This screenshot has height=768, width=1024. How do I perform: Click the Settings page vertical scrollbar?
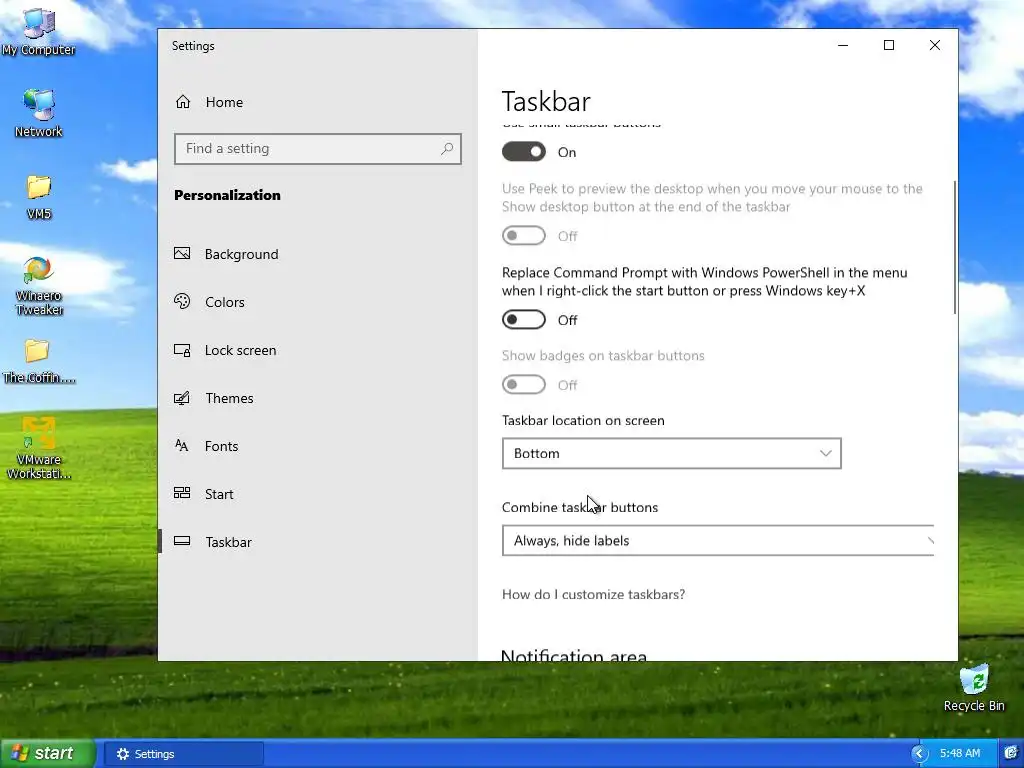[955, 248]
